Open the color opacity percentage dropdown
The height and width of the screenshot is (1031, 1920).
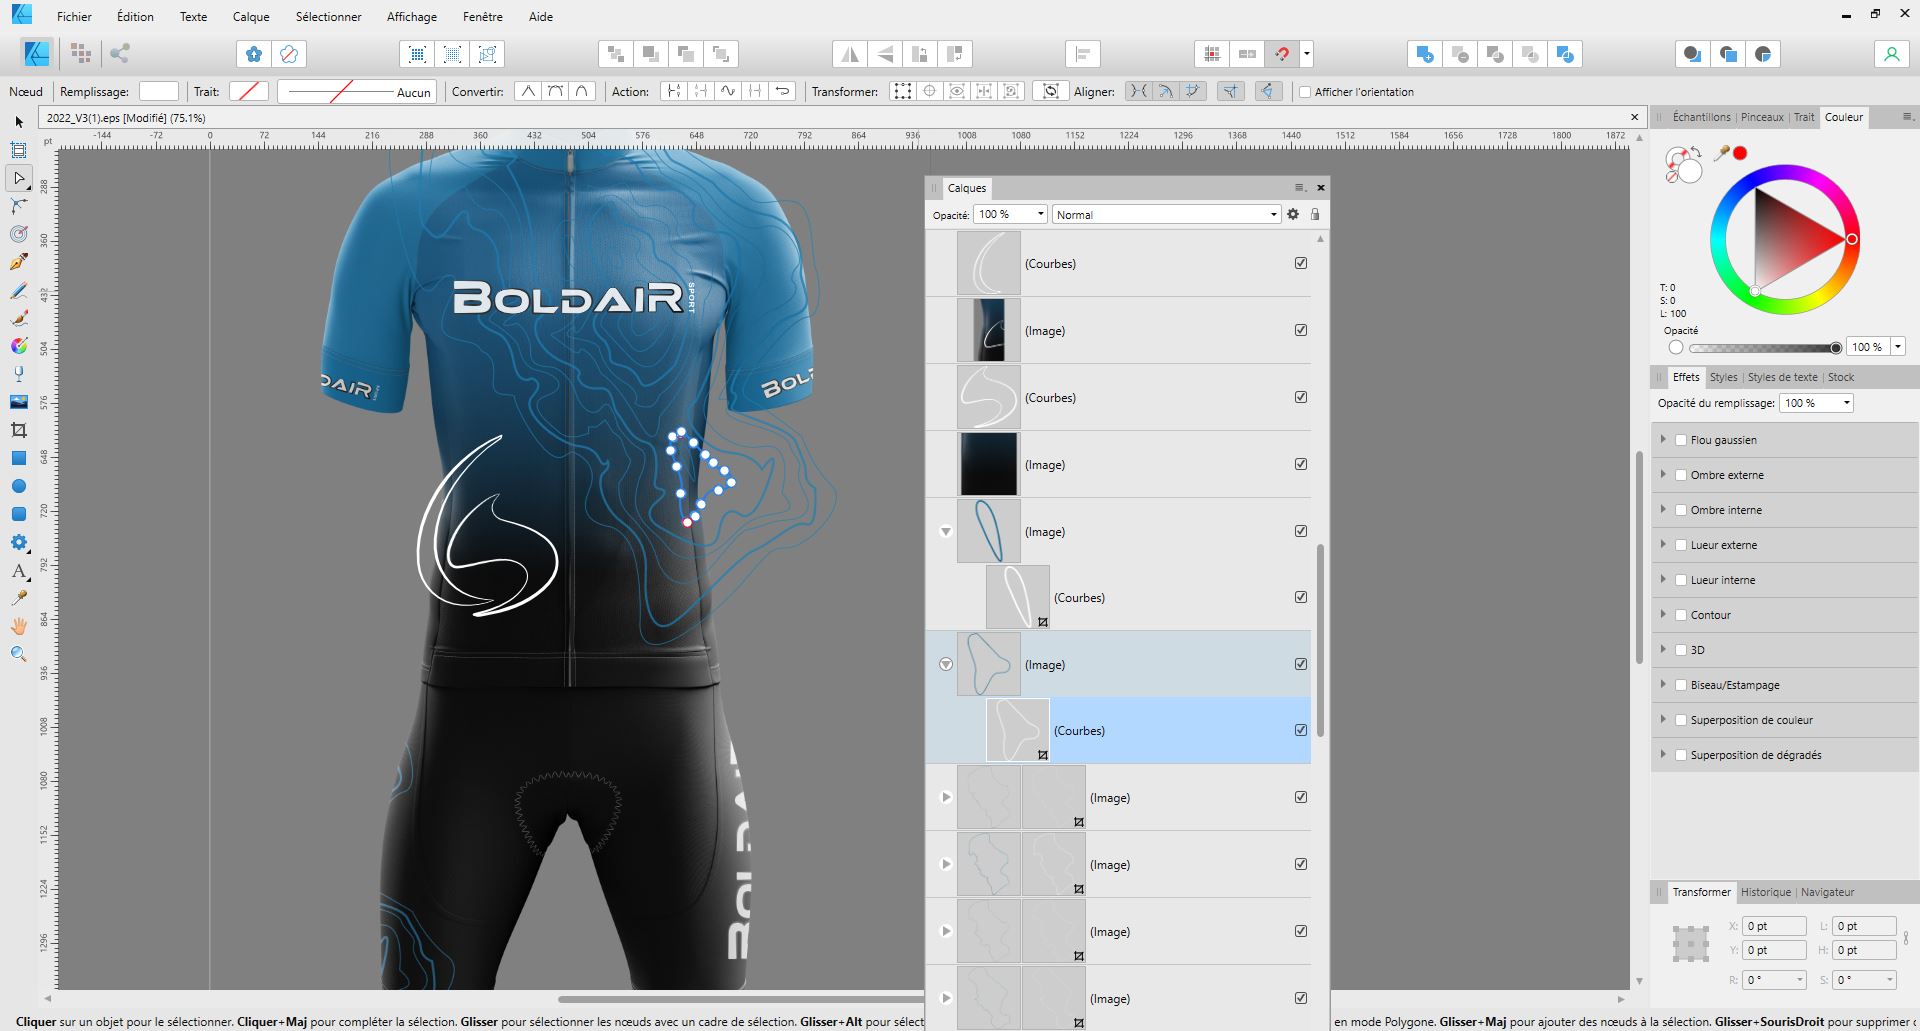[1897, 347]
